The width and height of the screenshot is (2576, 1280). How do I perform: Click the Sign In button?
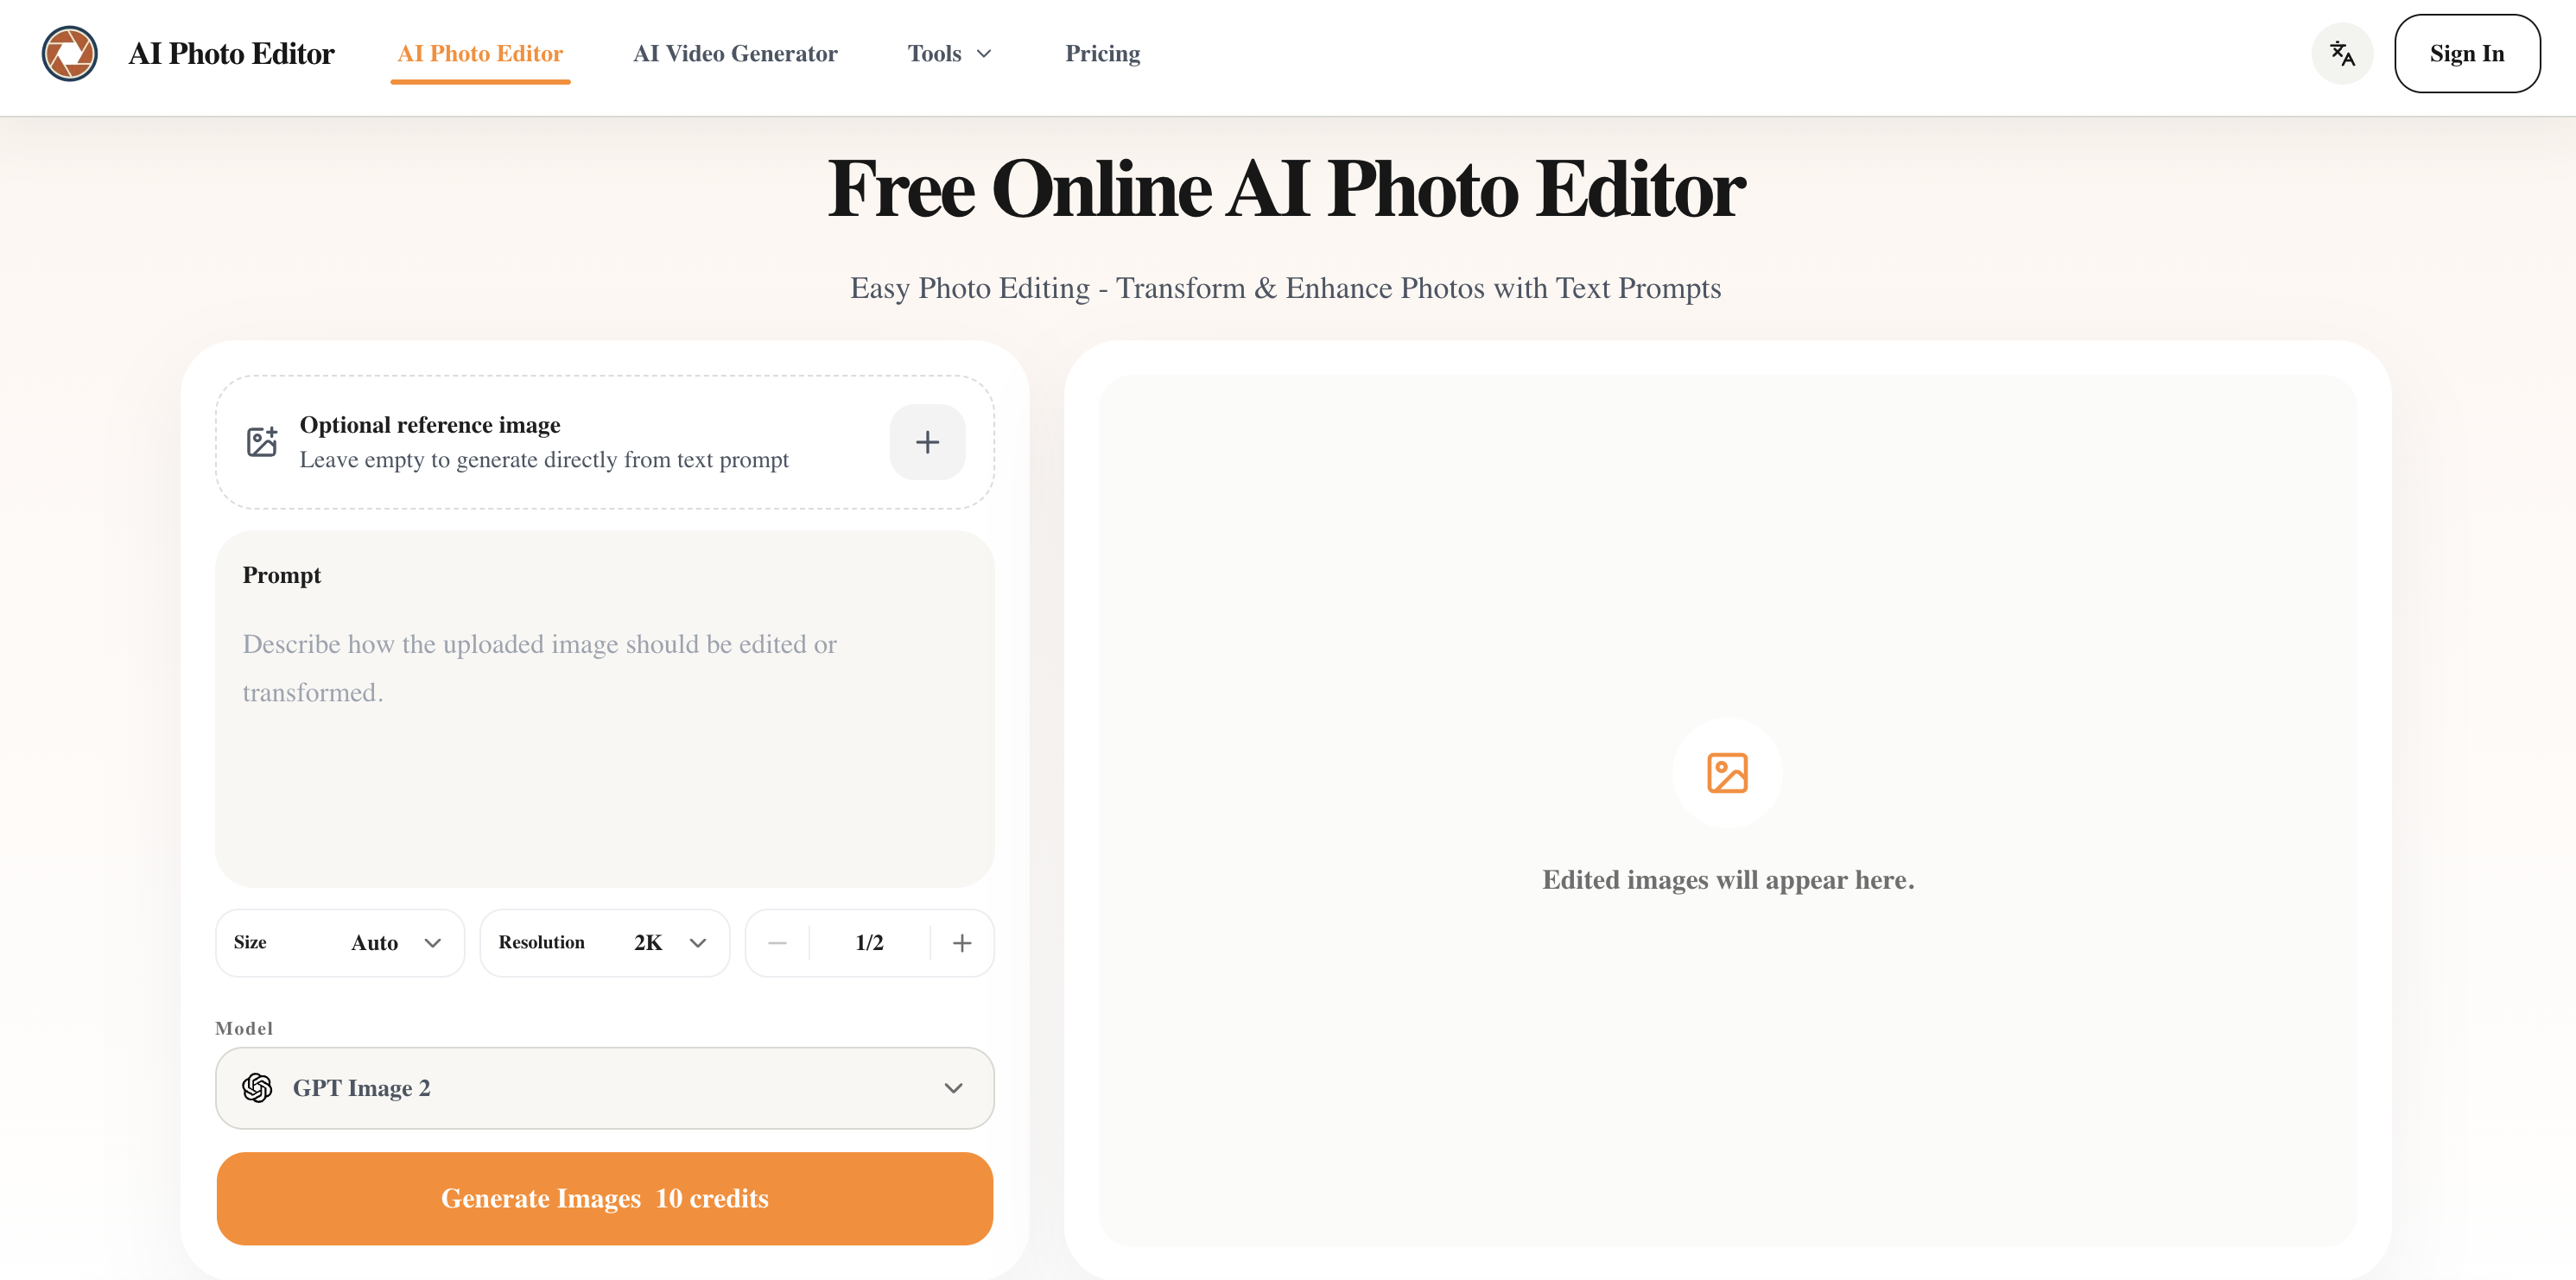pos(2466,54)
